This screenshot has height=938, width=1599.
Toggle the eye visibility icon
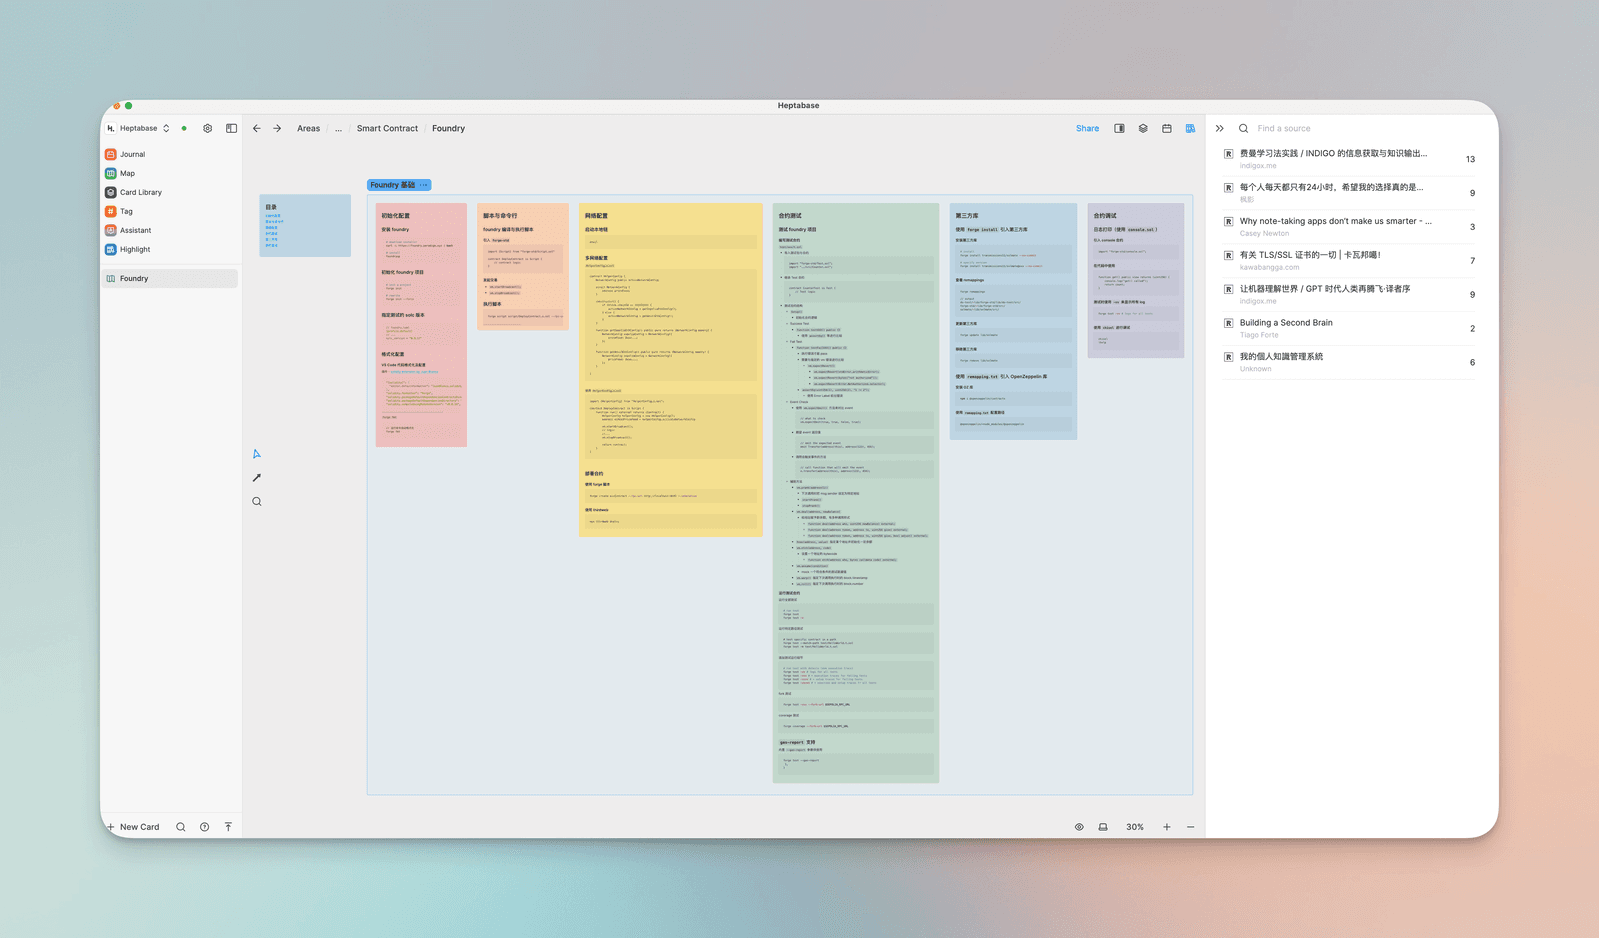(1079, 827)
